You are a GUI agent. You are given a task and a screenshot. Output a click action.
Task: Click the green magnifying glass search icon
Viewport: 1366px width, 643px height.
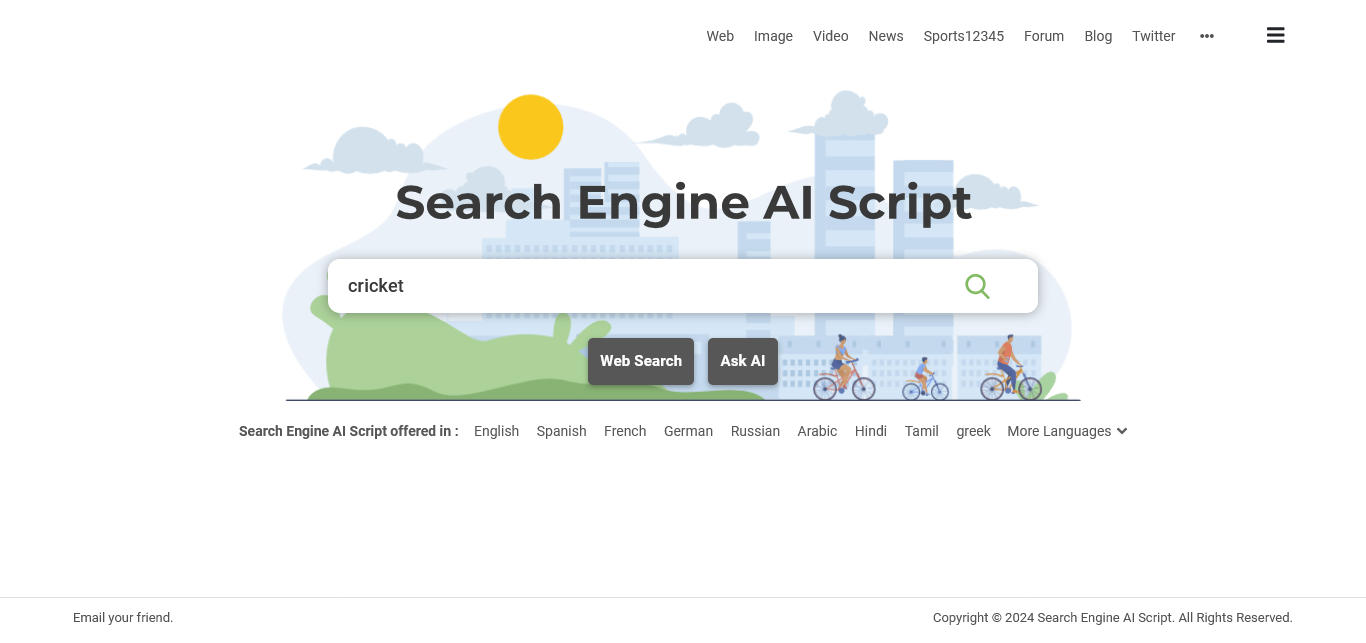pos(977,286)
